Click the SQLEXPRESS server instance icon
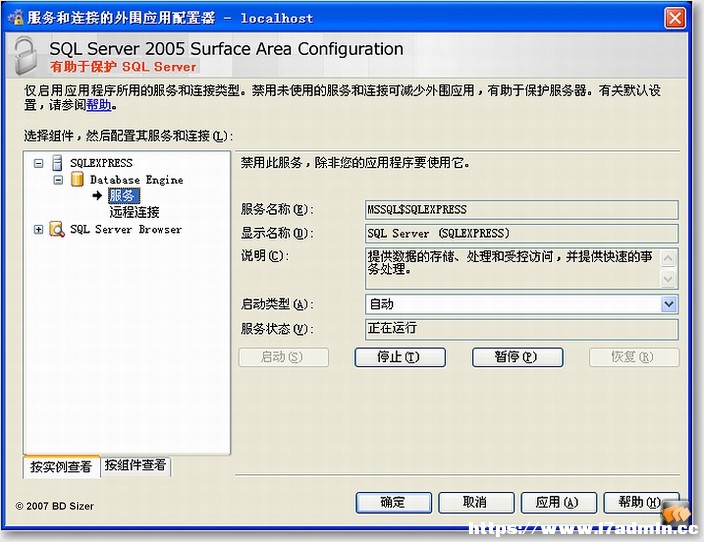The image size is (704, 542). click(x=57, y=163)
